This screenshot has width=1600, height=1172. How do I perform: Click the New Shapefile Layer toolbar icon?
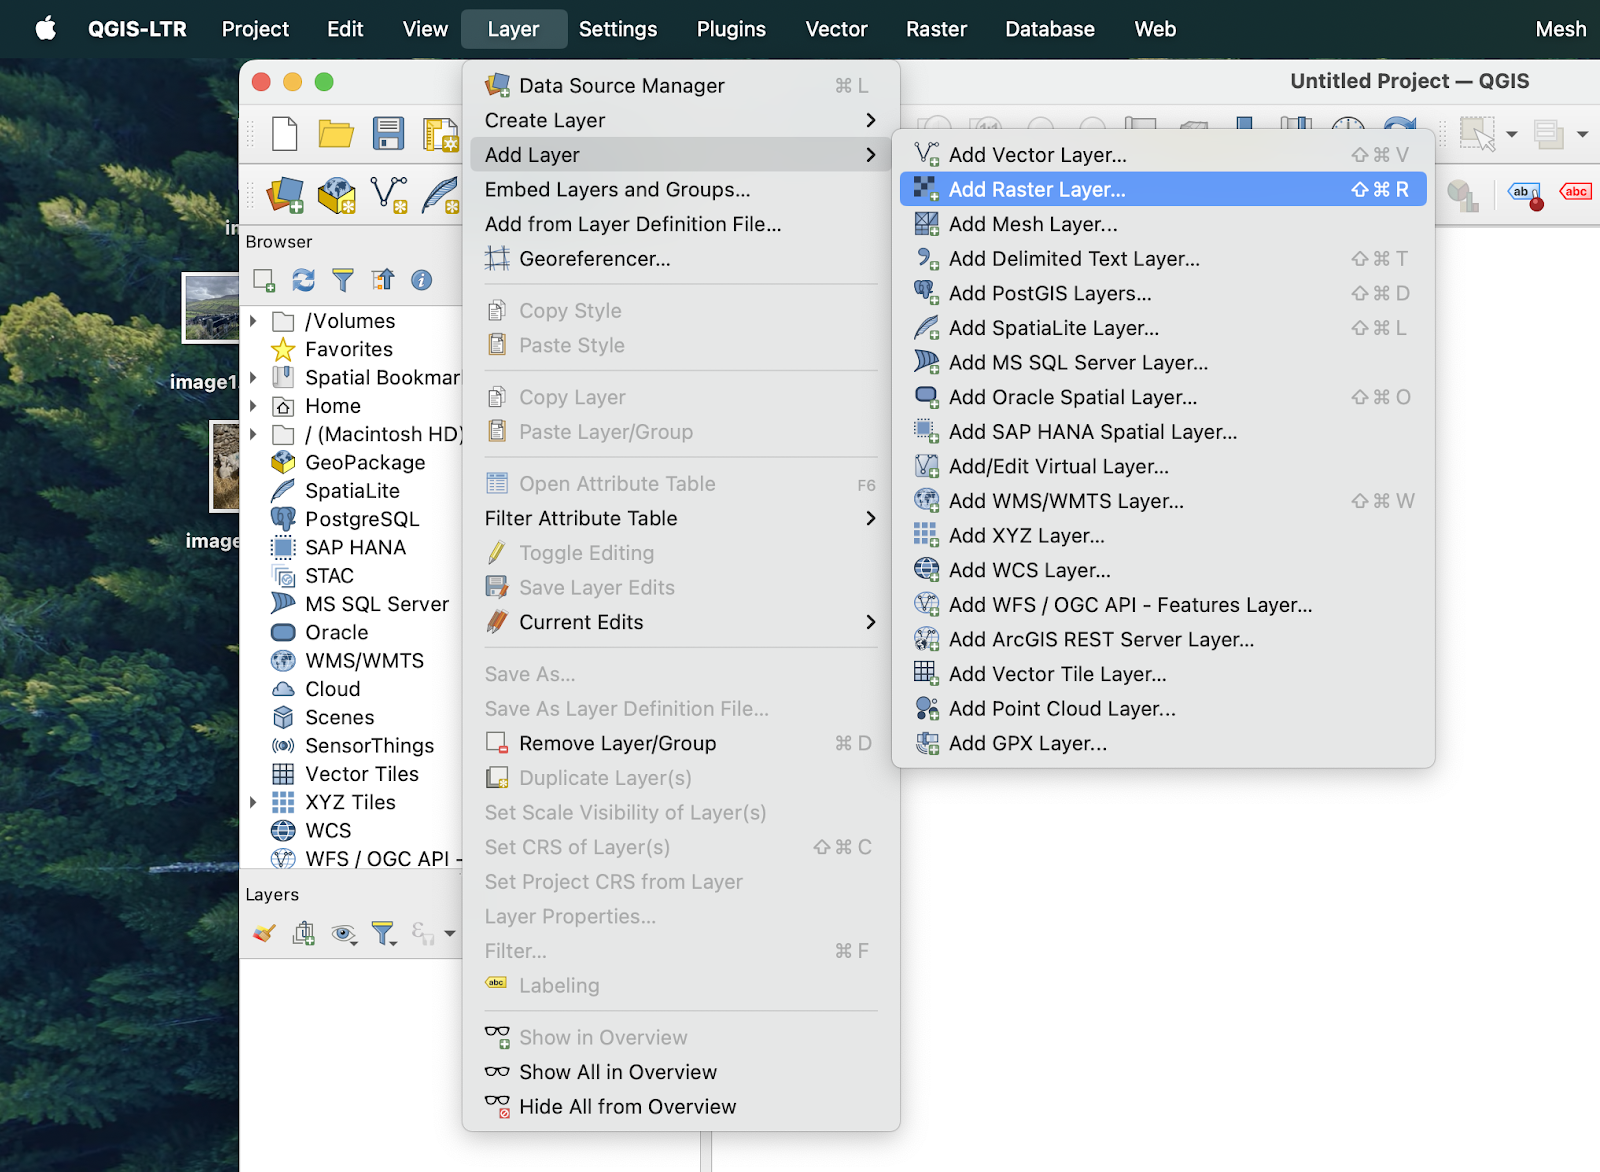coord(388,194)
